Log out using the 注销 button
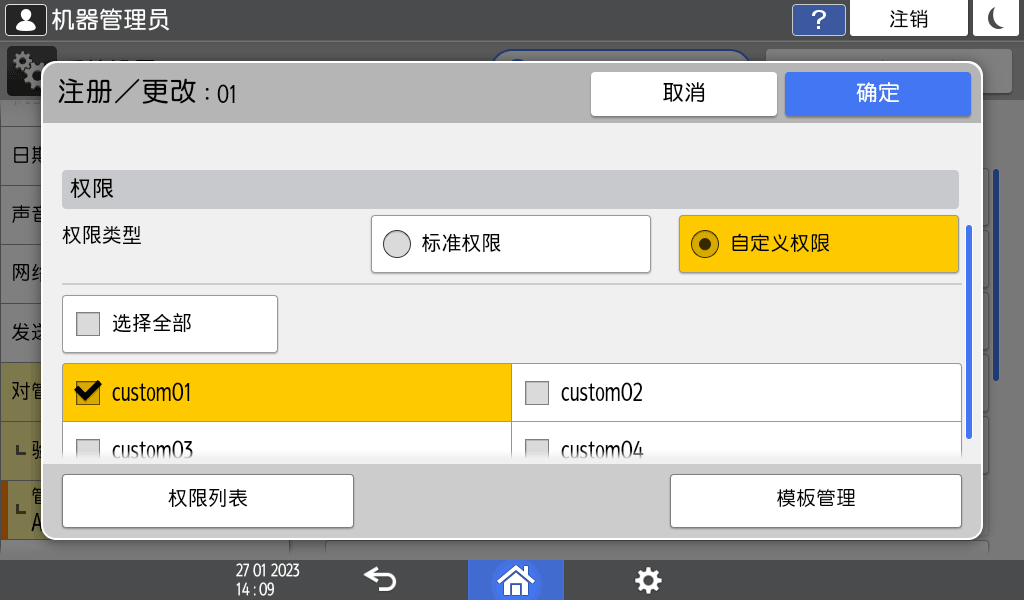Viewport: 1024px width, 600px height. [908, 18]
